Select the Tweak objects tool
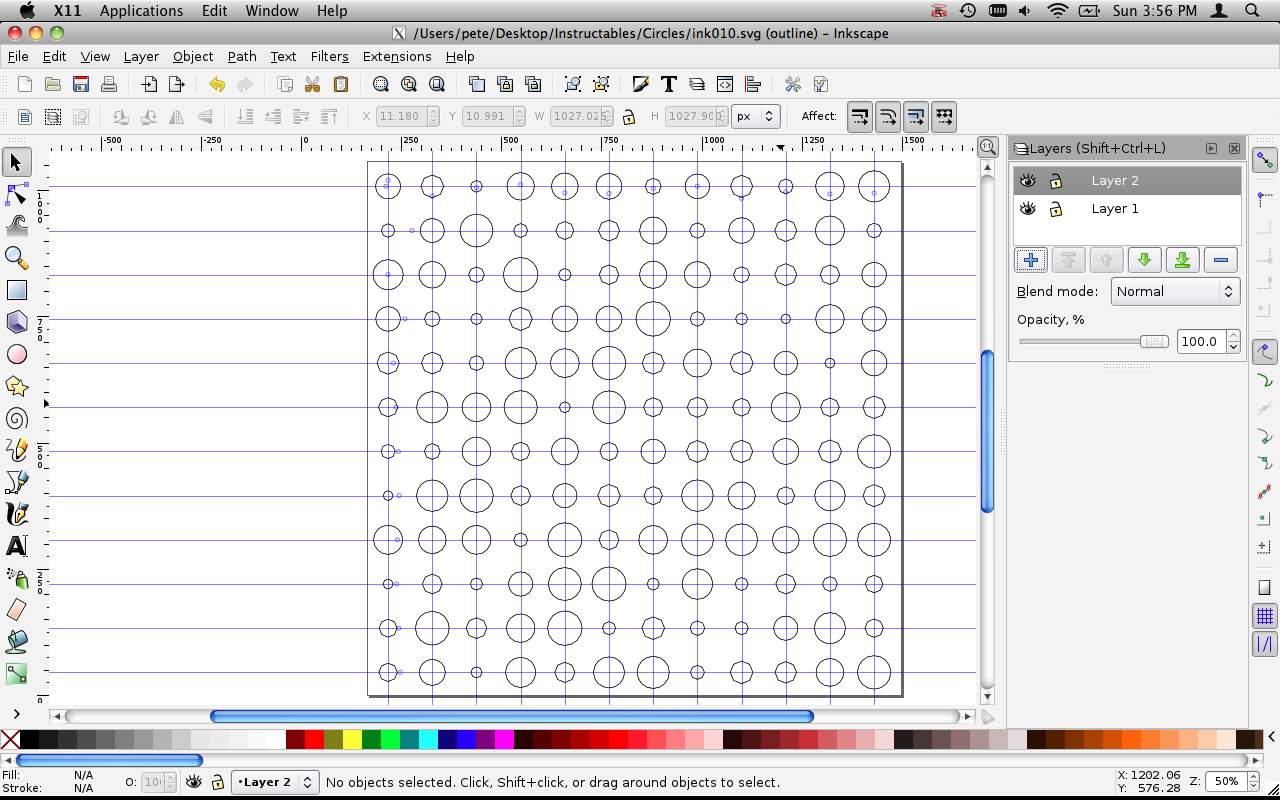 click(16, 226)
